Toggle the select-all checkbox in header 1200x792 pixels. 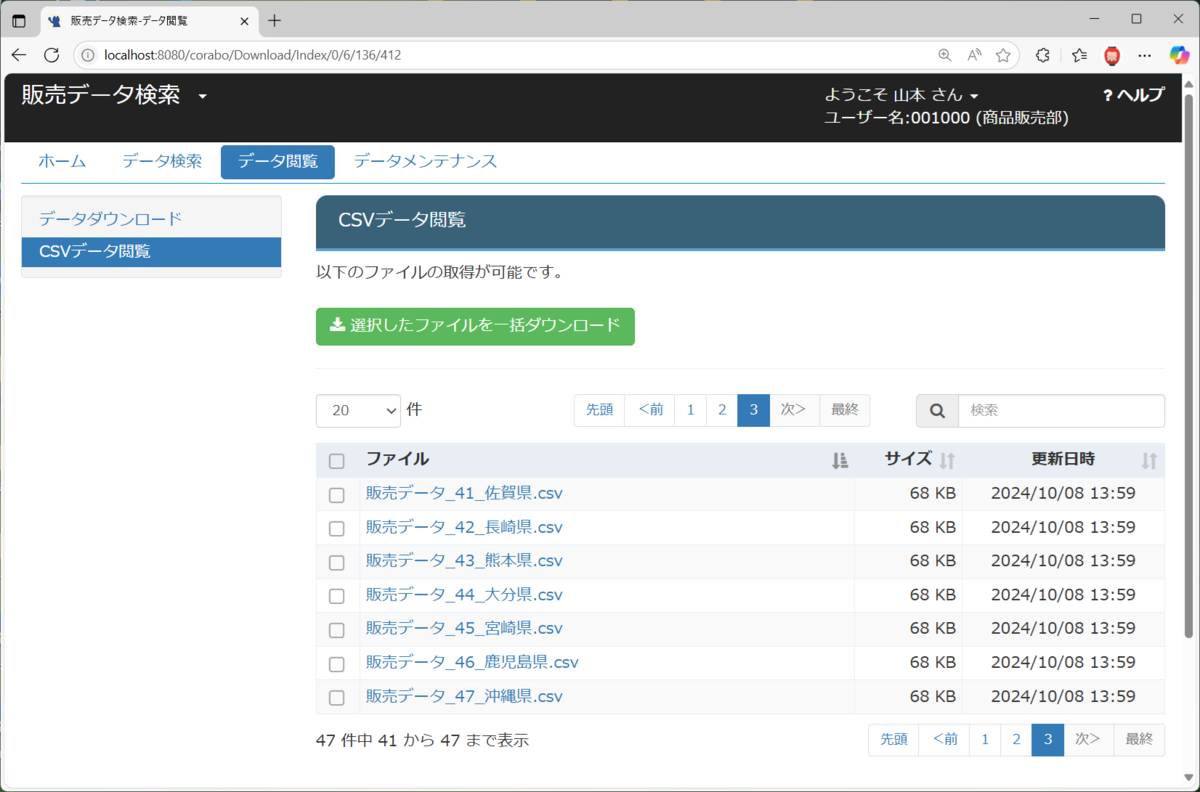point(337,461)
